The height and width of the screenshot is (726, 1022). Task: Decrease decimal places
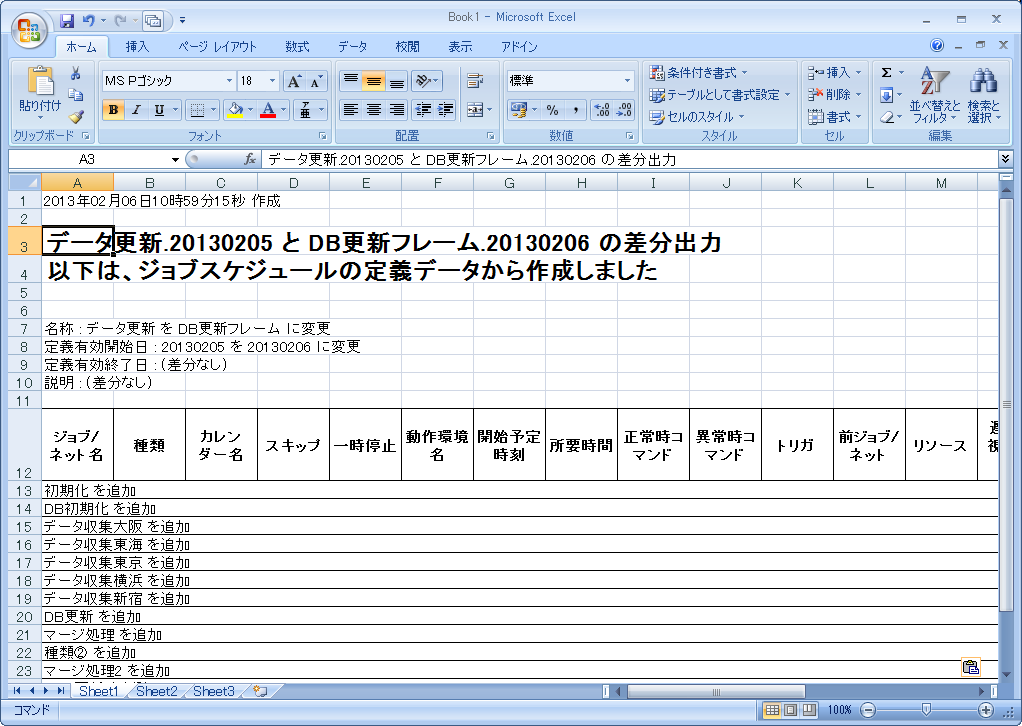624,110
